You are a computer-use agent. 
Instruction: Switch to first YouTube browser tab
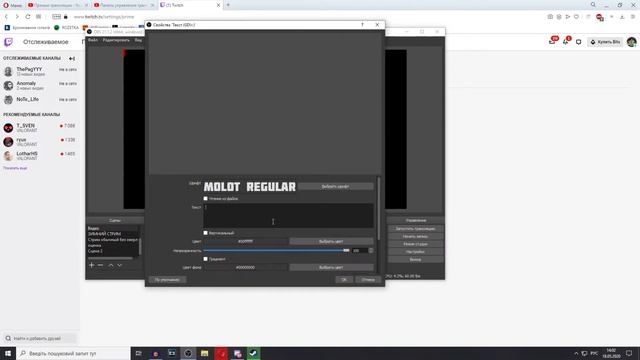pyautogui.click(x=58, y=5)
